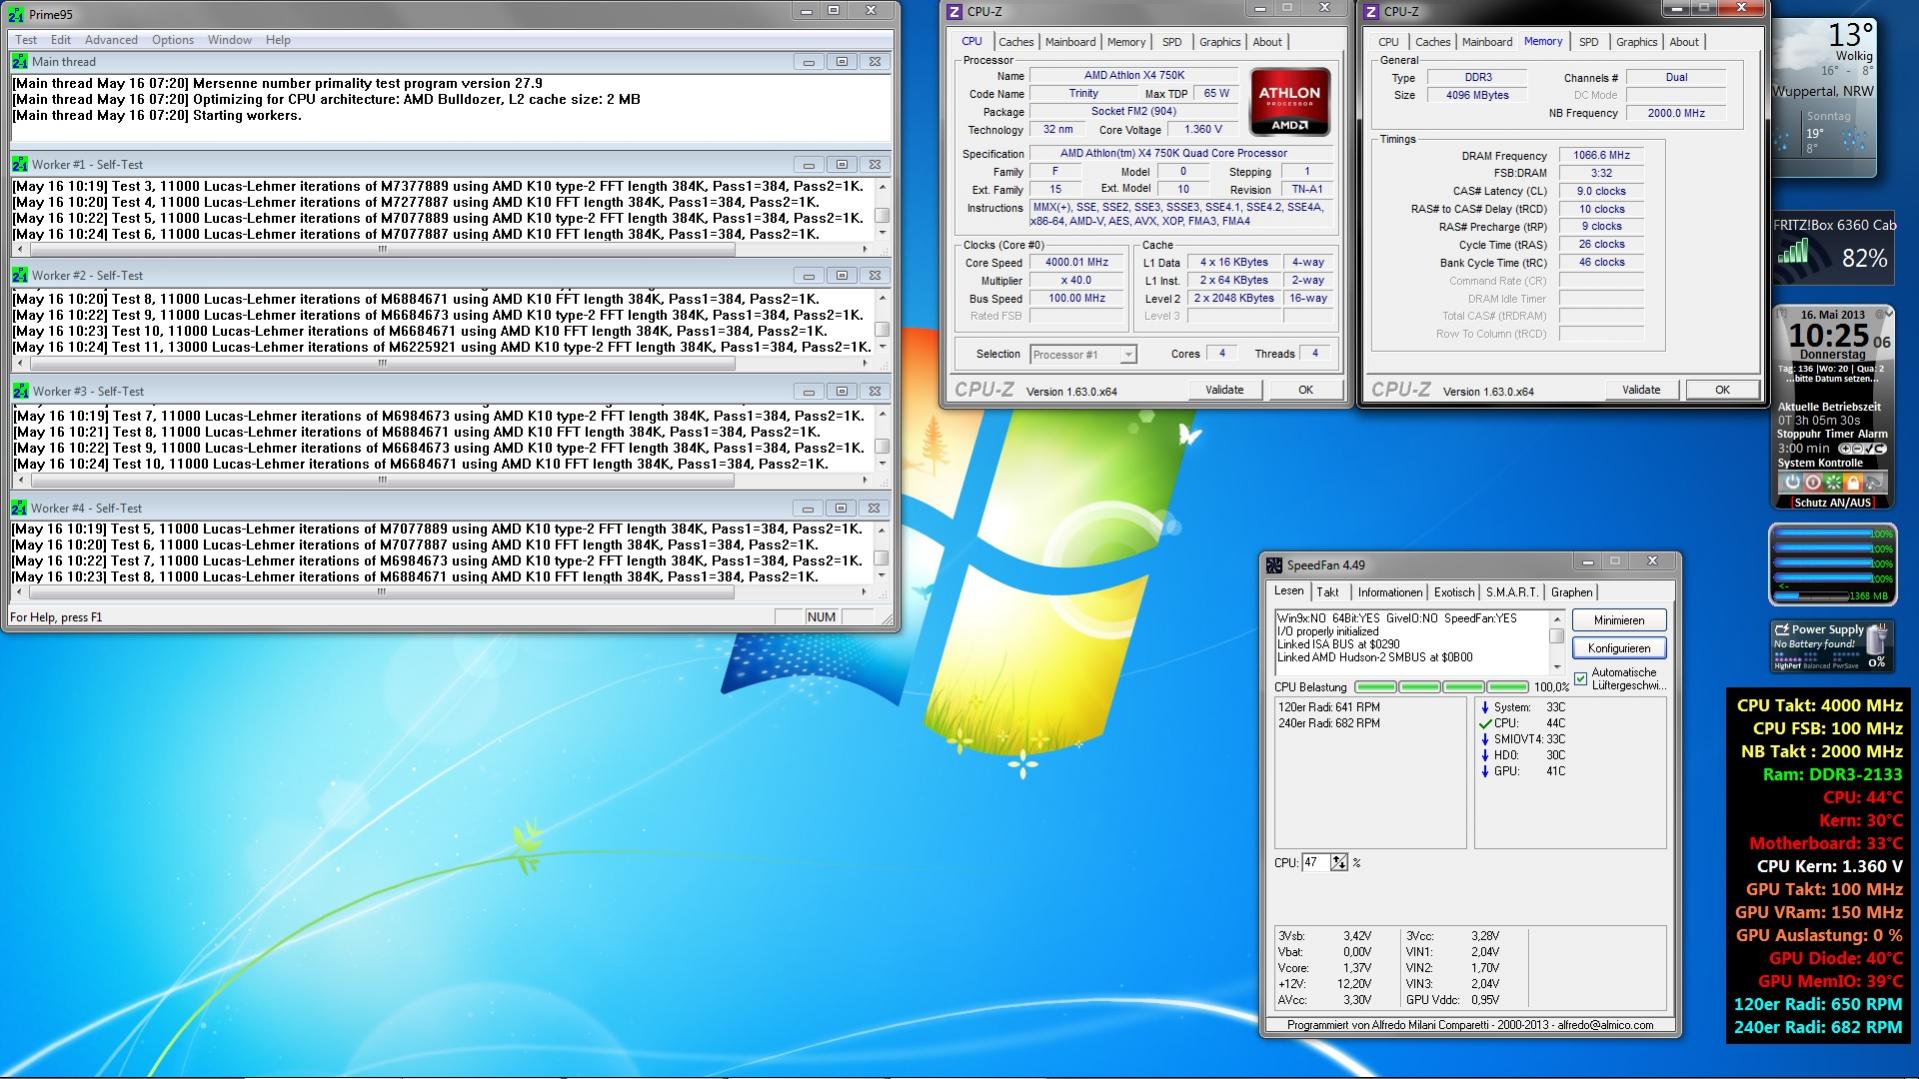Screen dimensions: 1919x1079
Task: Click the blue power icon in System Kontrolle
Action: pyautogui.click(x=1792, y=482)
